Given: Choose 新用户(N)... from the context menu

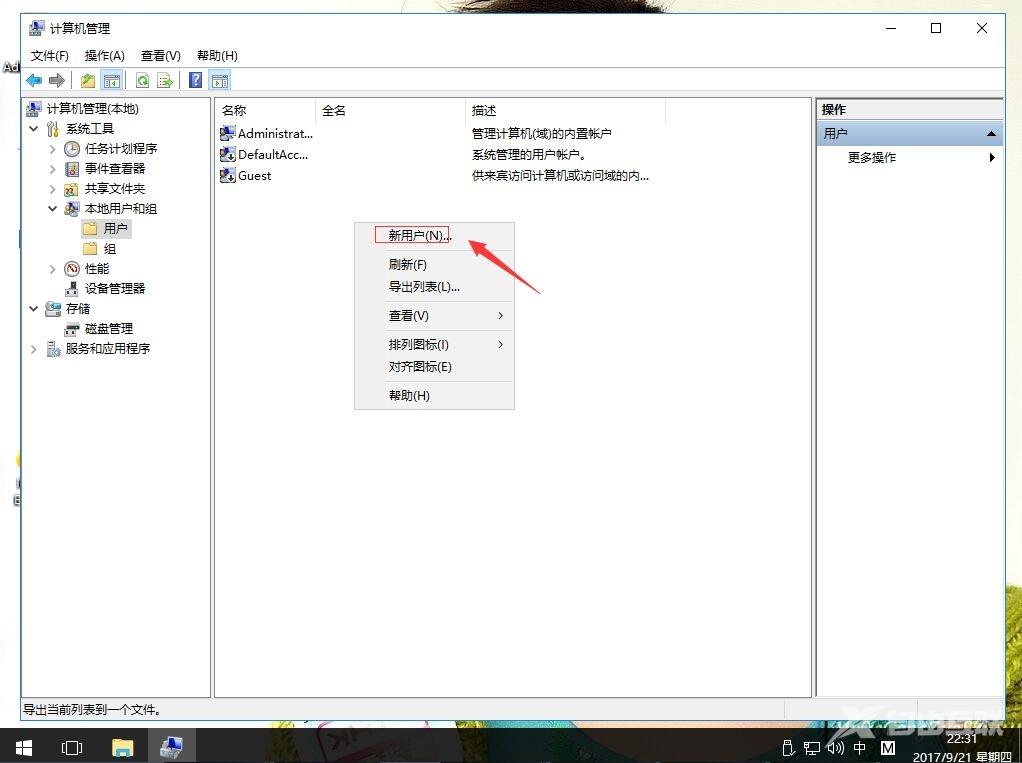Looking at the screenshot, I should click(x=419, y=235).
